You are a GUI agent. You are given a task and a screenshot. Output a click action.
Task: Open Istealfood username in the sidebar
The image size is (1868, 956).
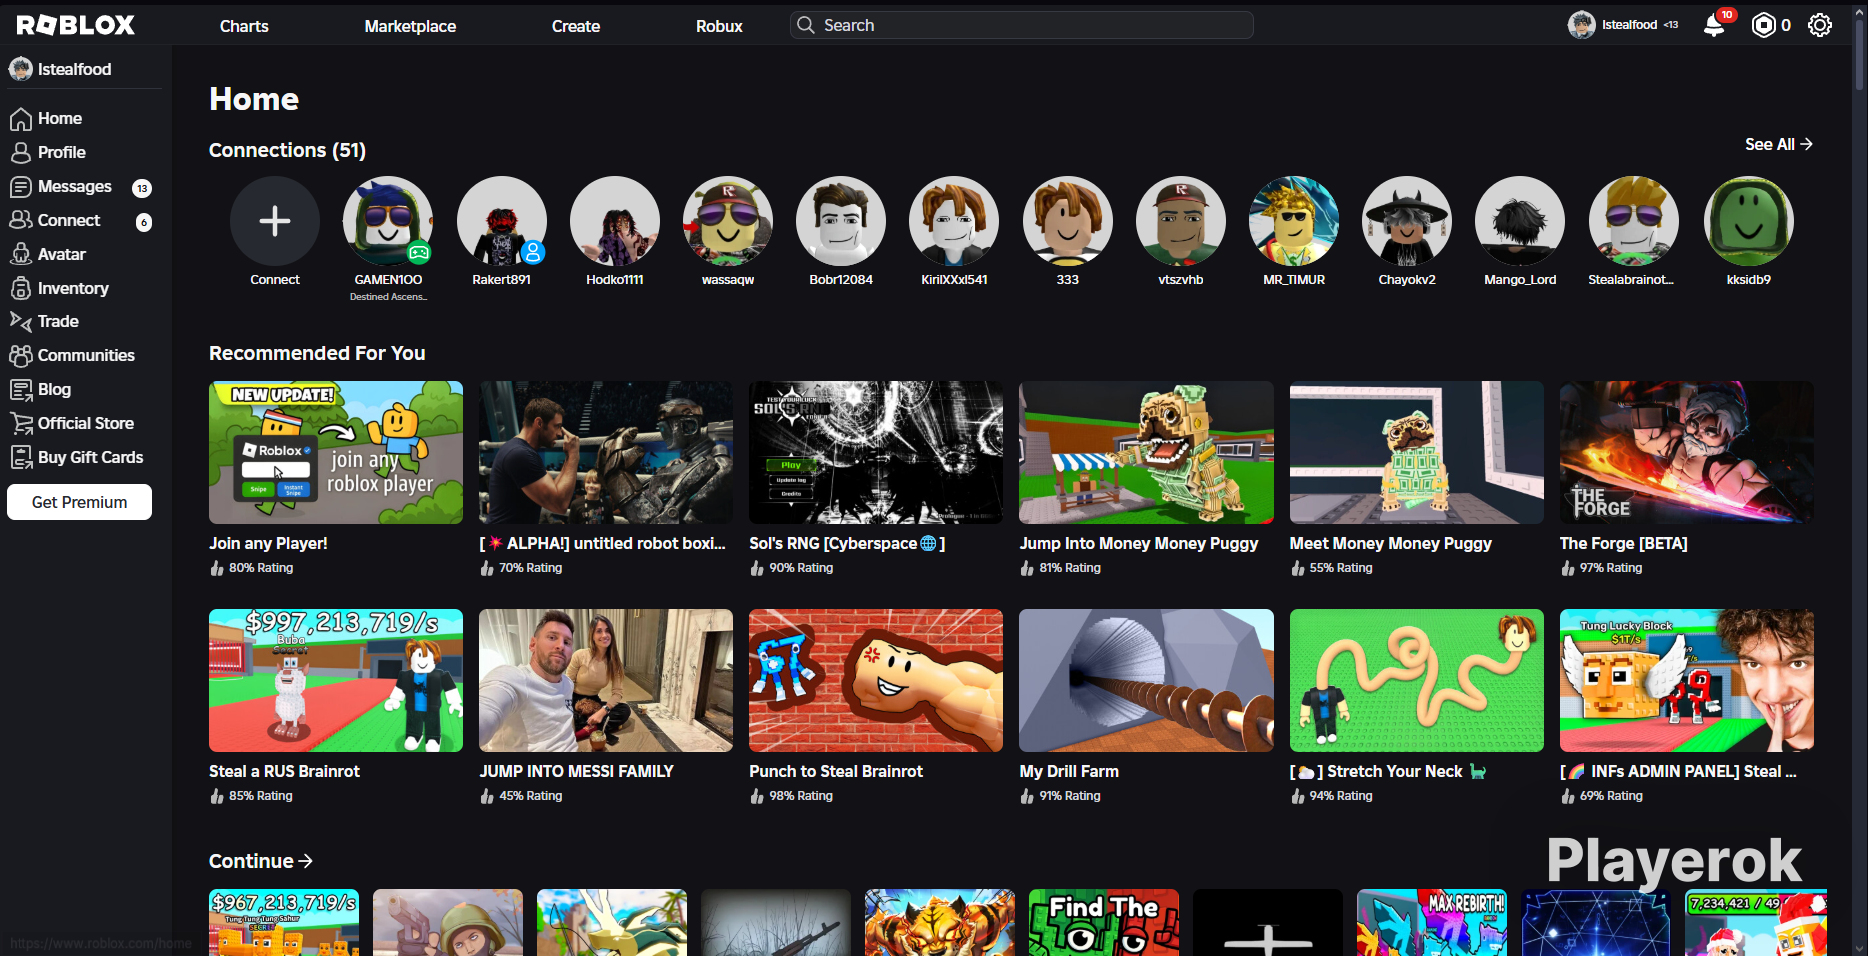click(x=74, y=69)
